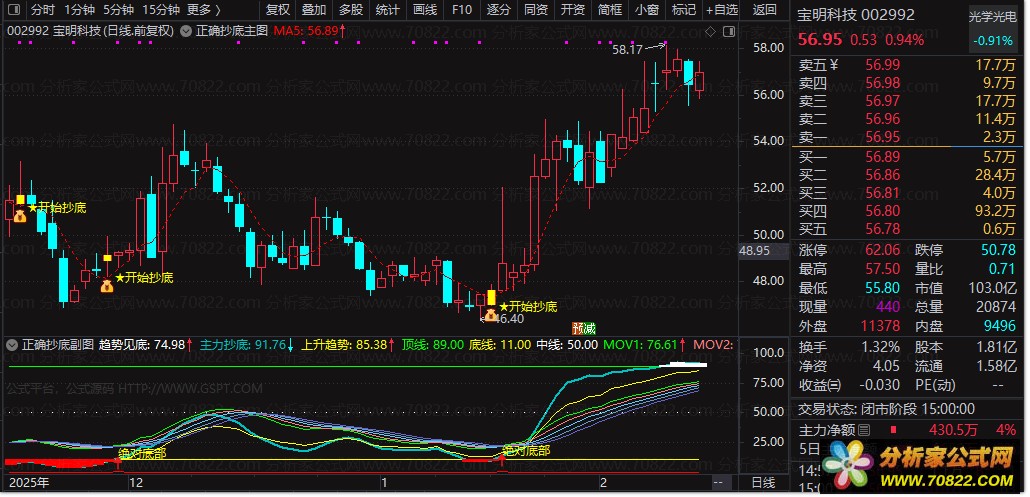Click the 返回 back button
This screenshot has height=497, width=1030.
pyautogui.click(x=764, y=10)
